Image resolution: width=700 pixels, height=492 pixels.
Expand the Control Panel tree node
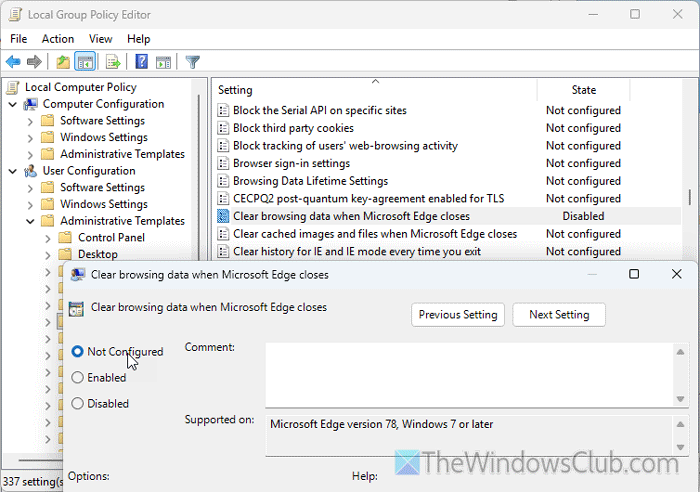[48, 238]
